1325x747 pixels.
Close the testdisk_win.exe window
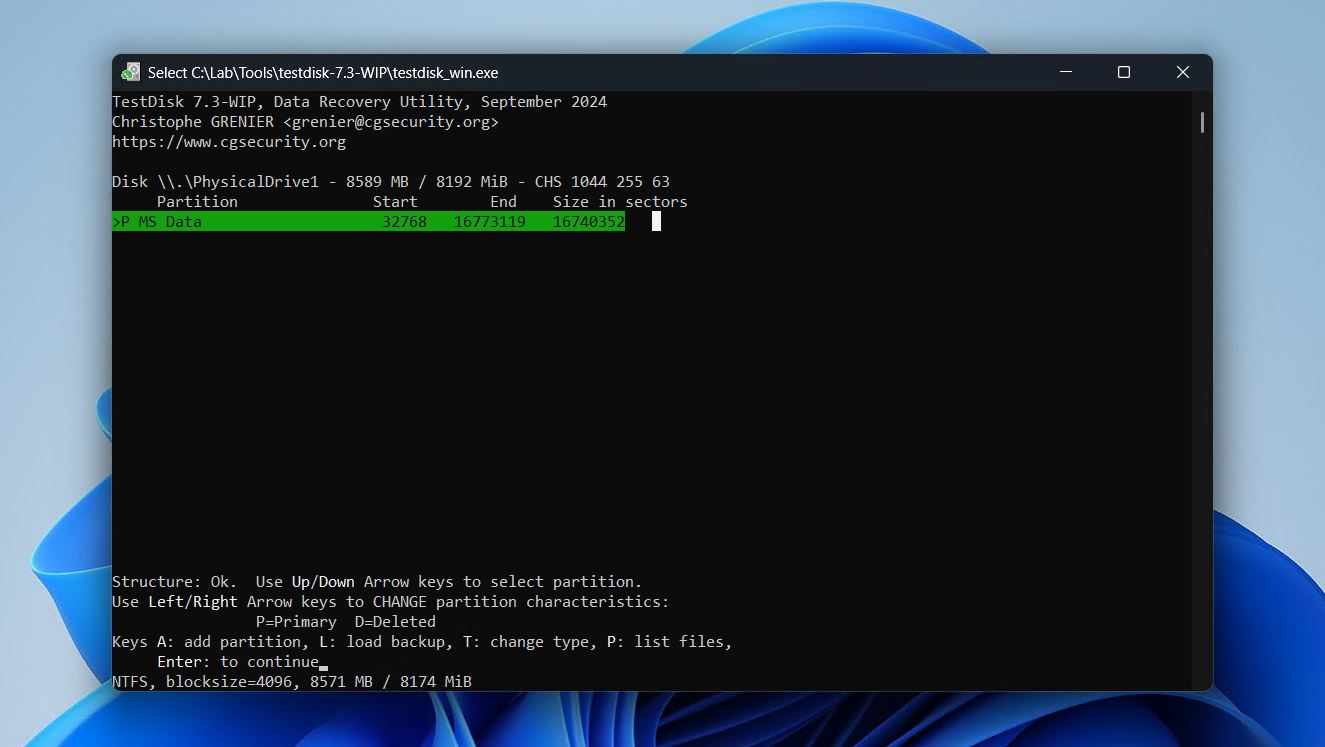(x=1182, y=72)
